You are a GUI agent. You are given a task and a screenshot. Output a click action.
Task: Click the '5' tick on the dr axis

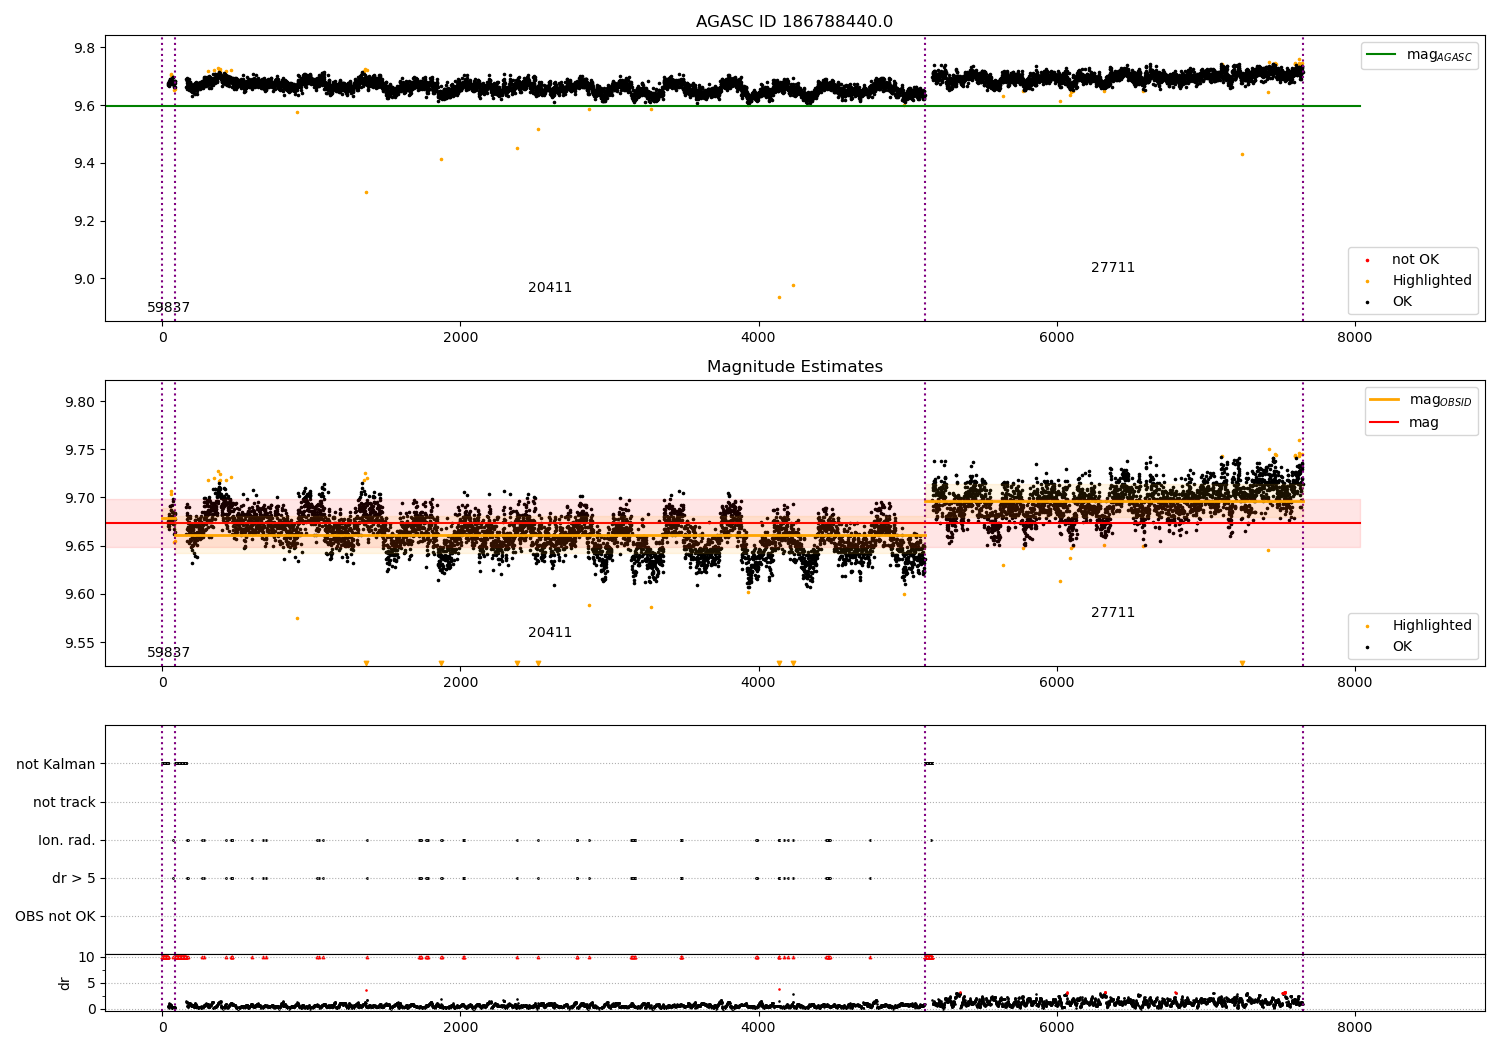click(x=91, y=983)
